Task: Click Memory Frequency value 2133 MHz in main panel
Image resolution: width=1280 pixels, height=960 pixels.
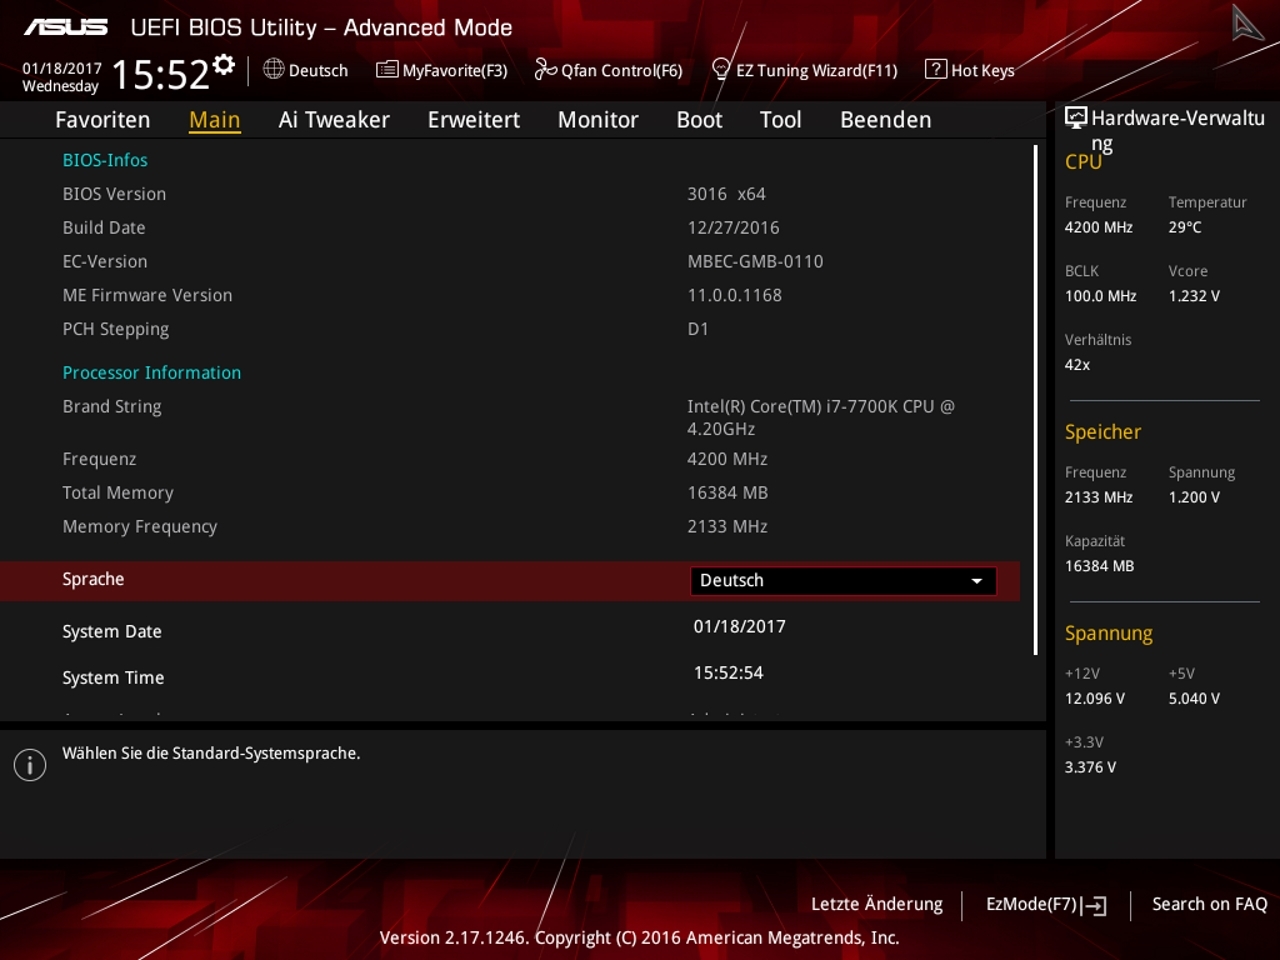Action: [x=727, y=527]
